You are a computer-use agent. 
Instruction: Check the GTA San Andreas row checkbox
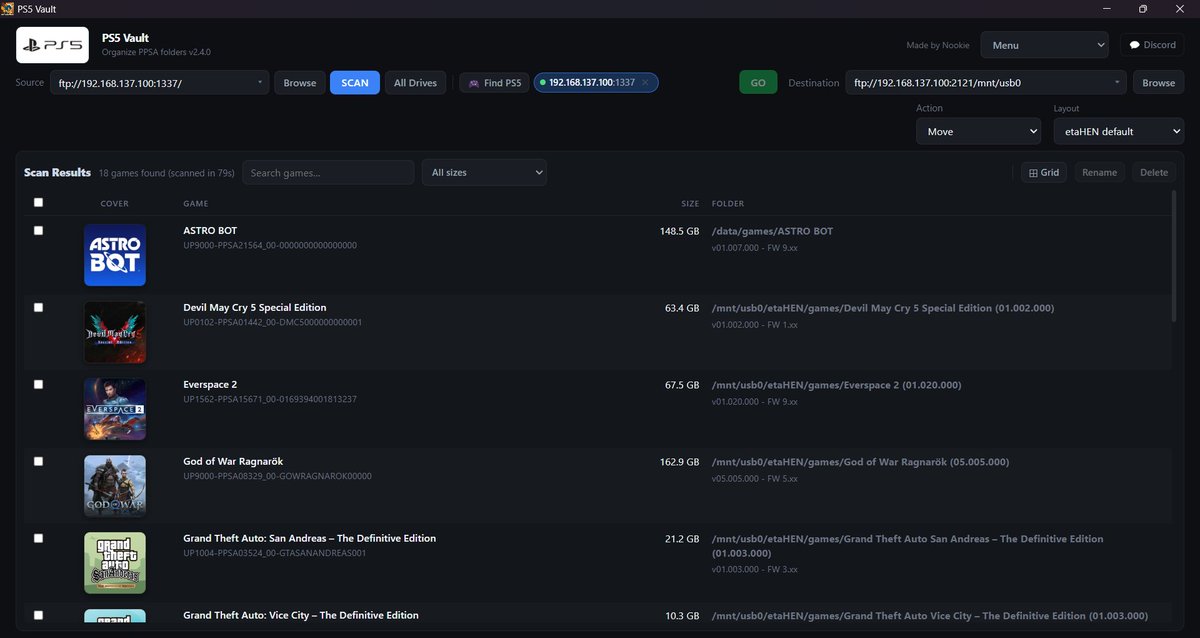pos(38,538)
